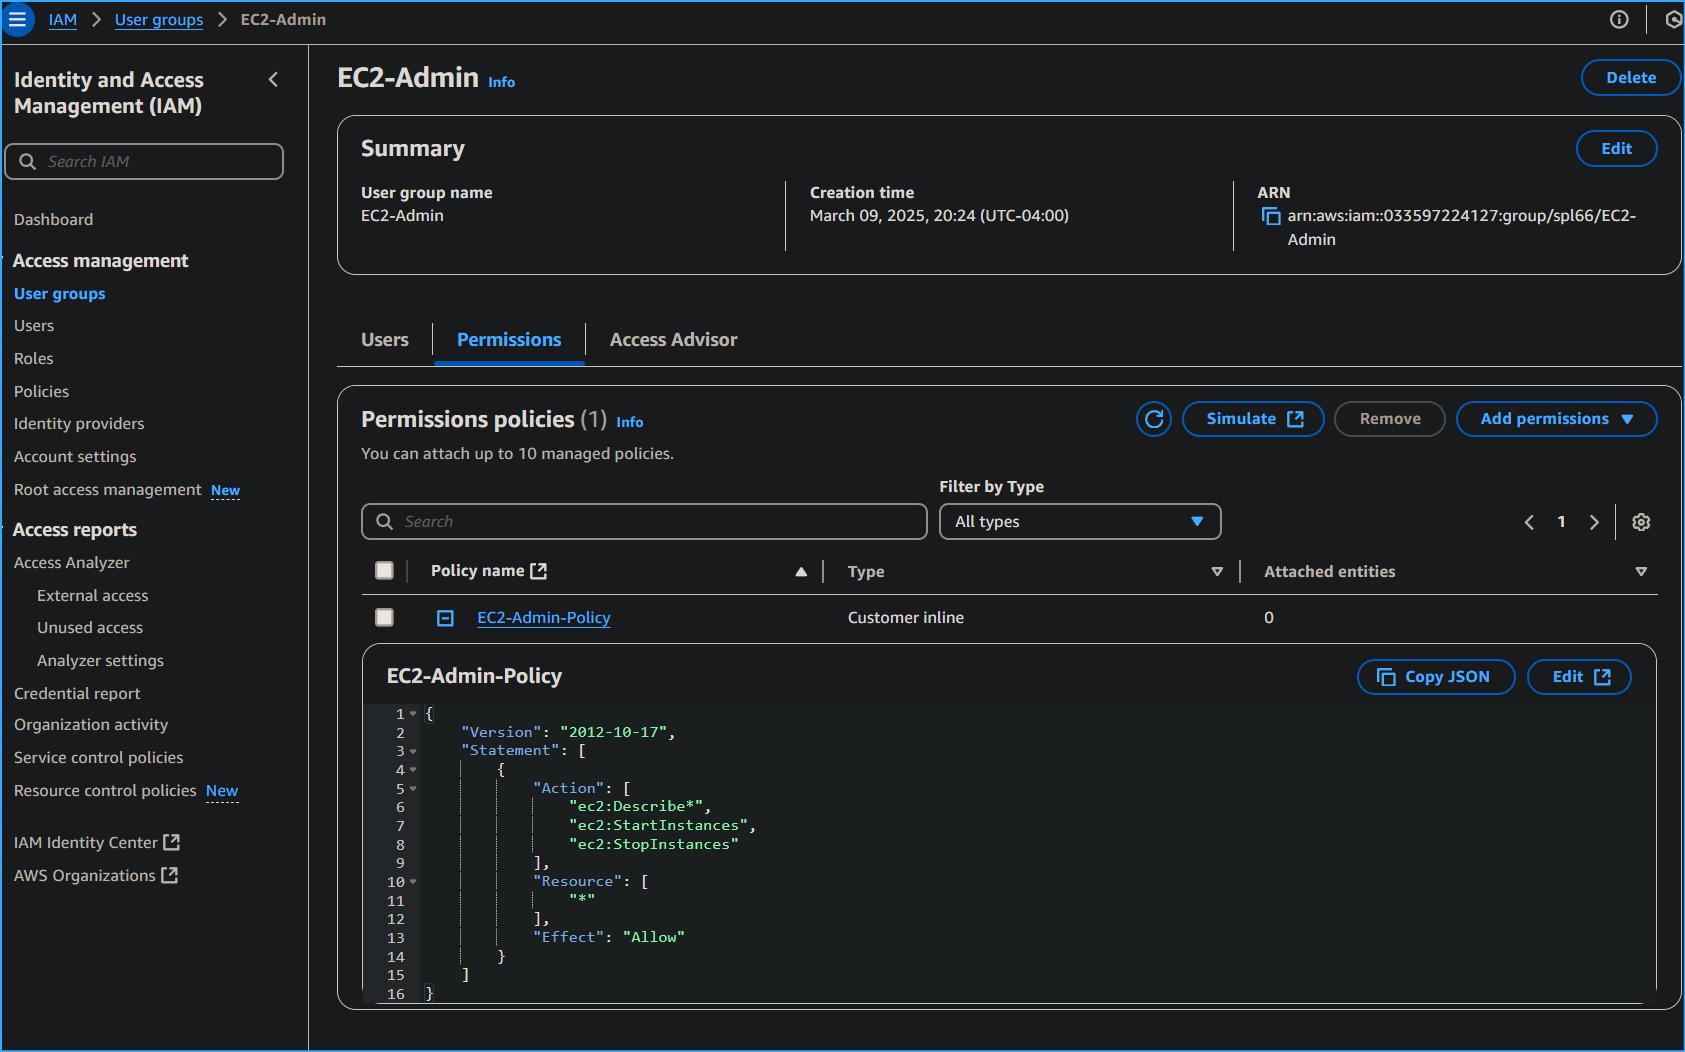The height and width of the screenshot is (1052, 1685).
Task: Go to previous page of policies
Action: 1529,522
